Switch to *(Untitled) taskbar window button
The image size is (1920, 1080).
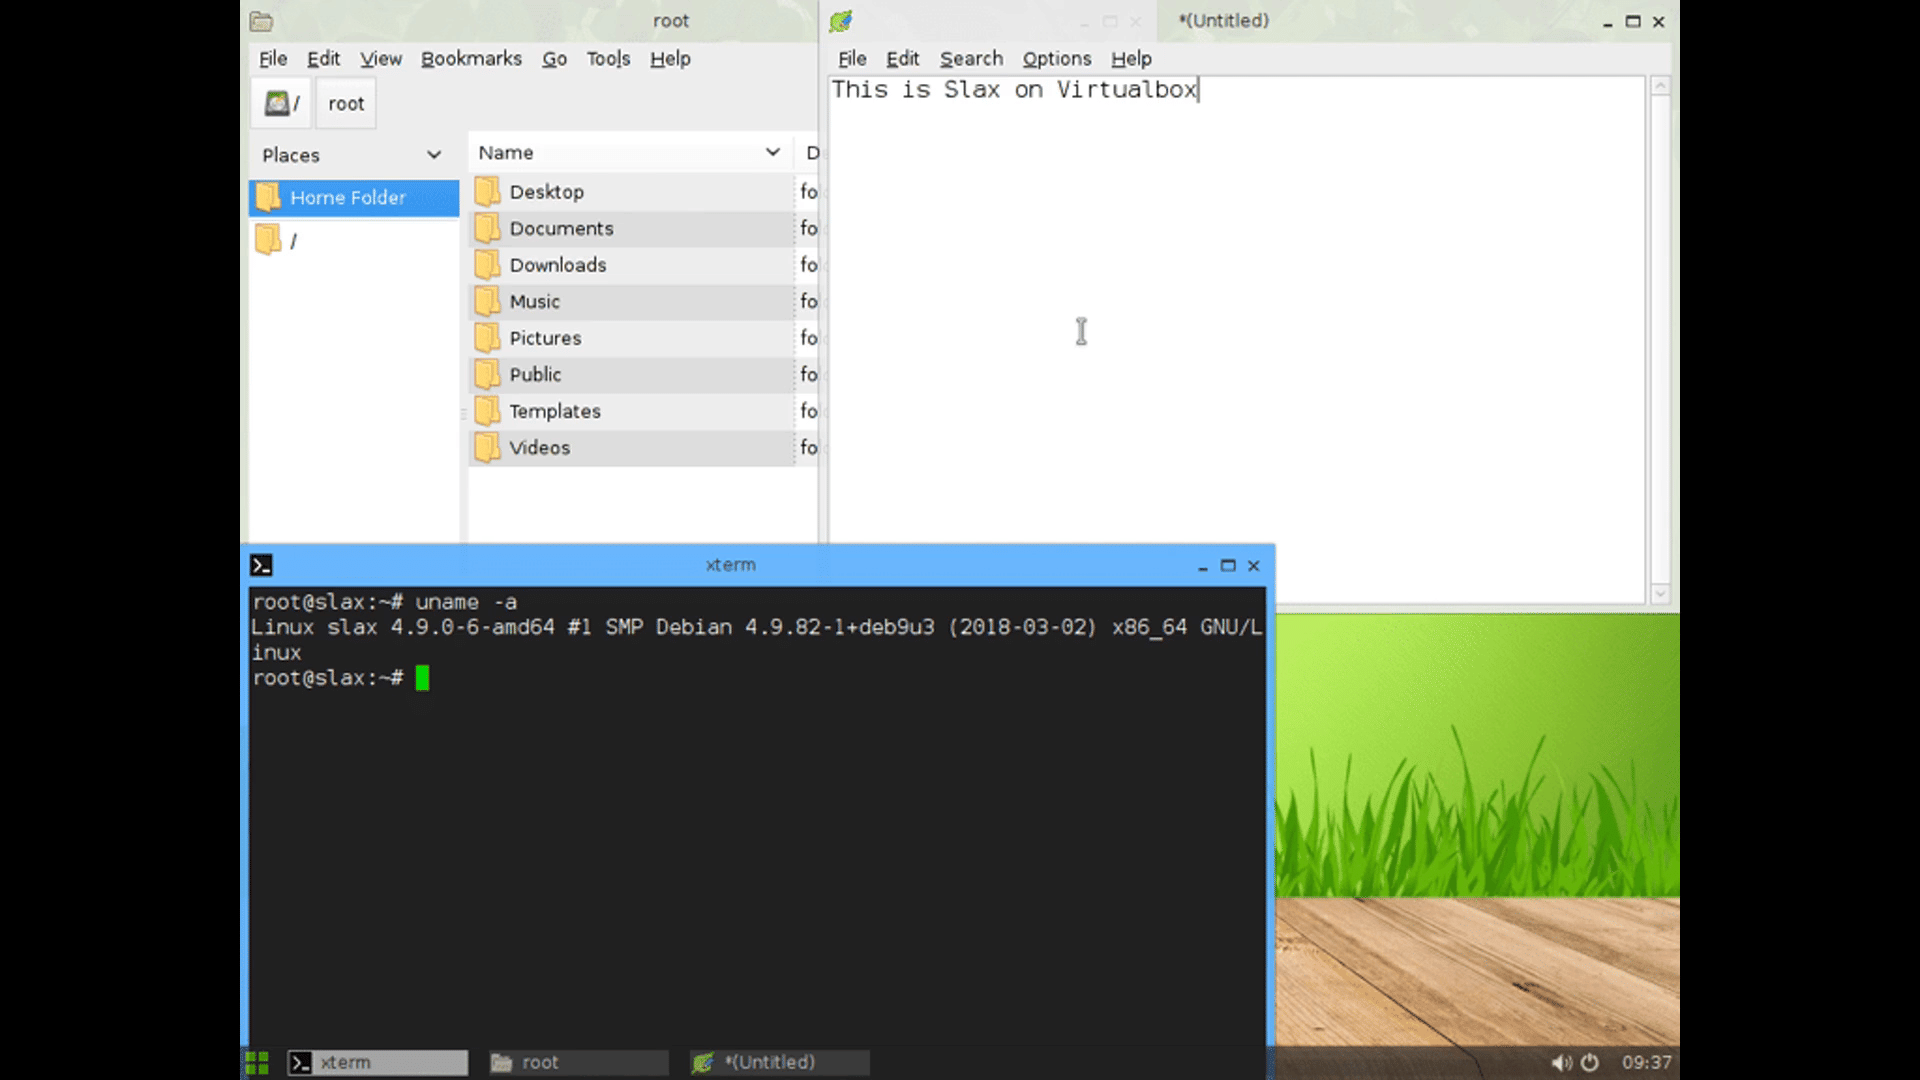point(779,1062)
